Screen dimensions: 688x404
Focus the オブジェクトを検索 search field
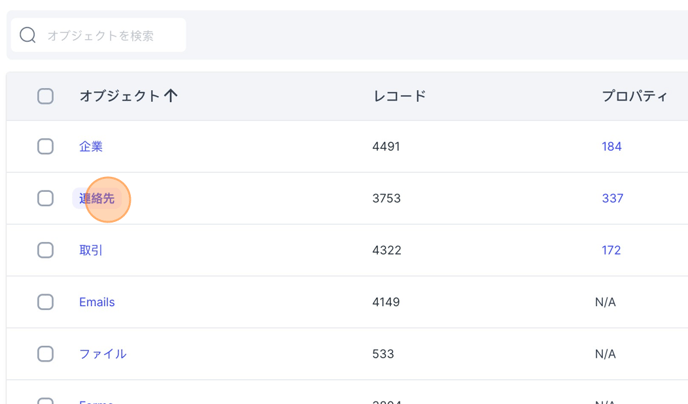[x=98, y=35]
